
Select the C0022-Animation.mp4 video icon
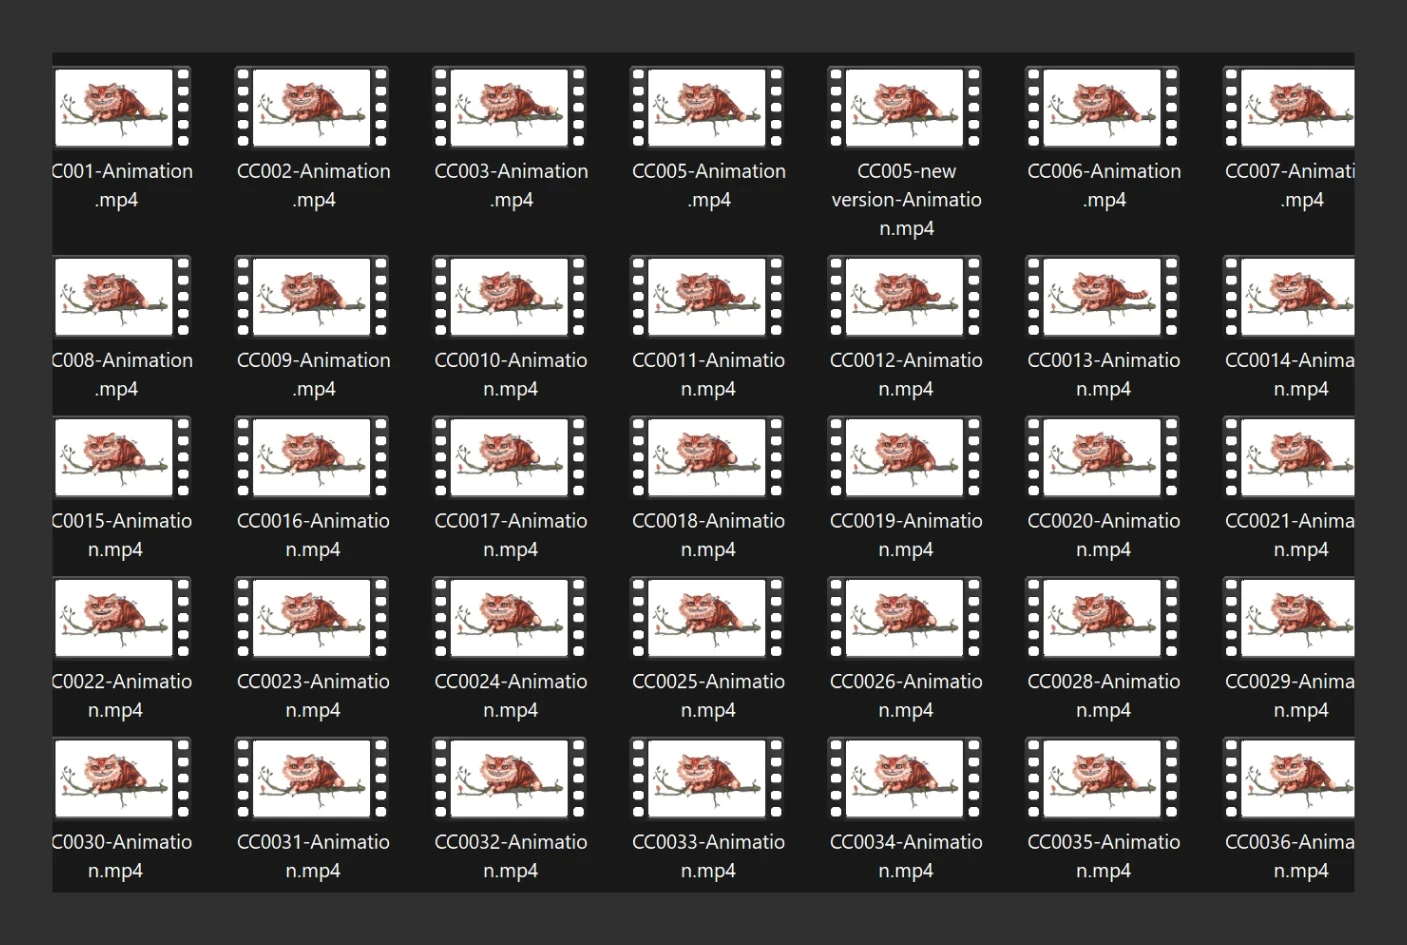click(x=122, y=618)
